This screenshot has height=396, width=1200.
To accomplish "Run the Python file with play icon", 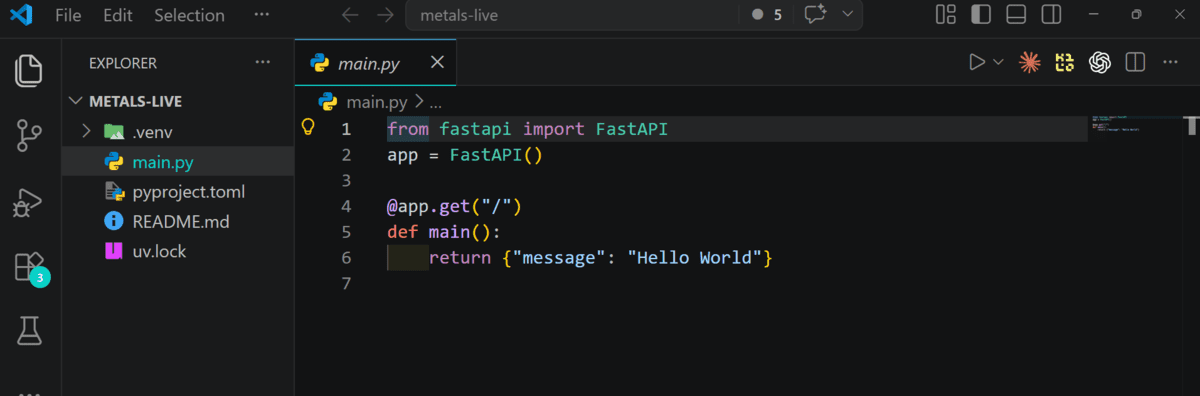I will pos(977,63).
